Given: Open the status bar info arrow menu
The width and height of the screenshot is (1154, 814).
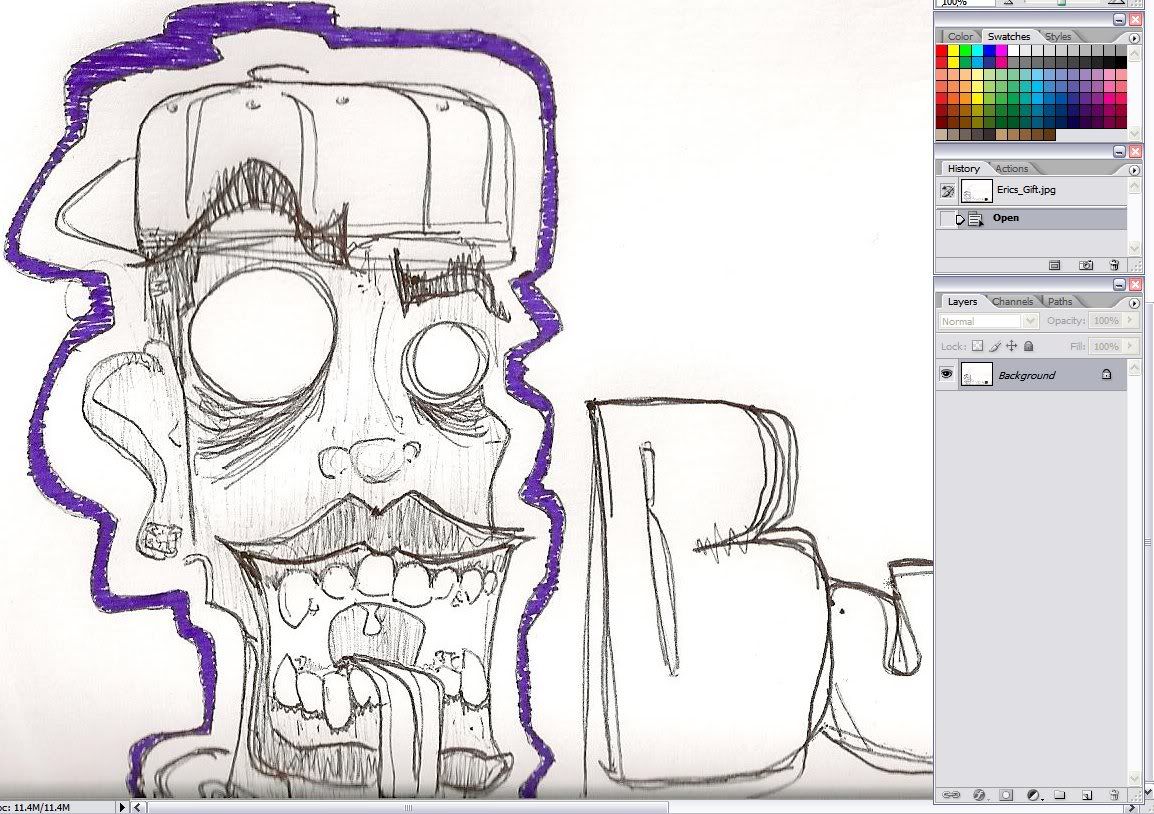Looking at the screenshot, I should [122, 807].
